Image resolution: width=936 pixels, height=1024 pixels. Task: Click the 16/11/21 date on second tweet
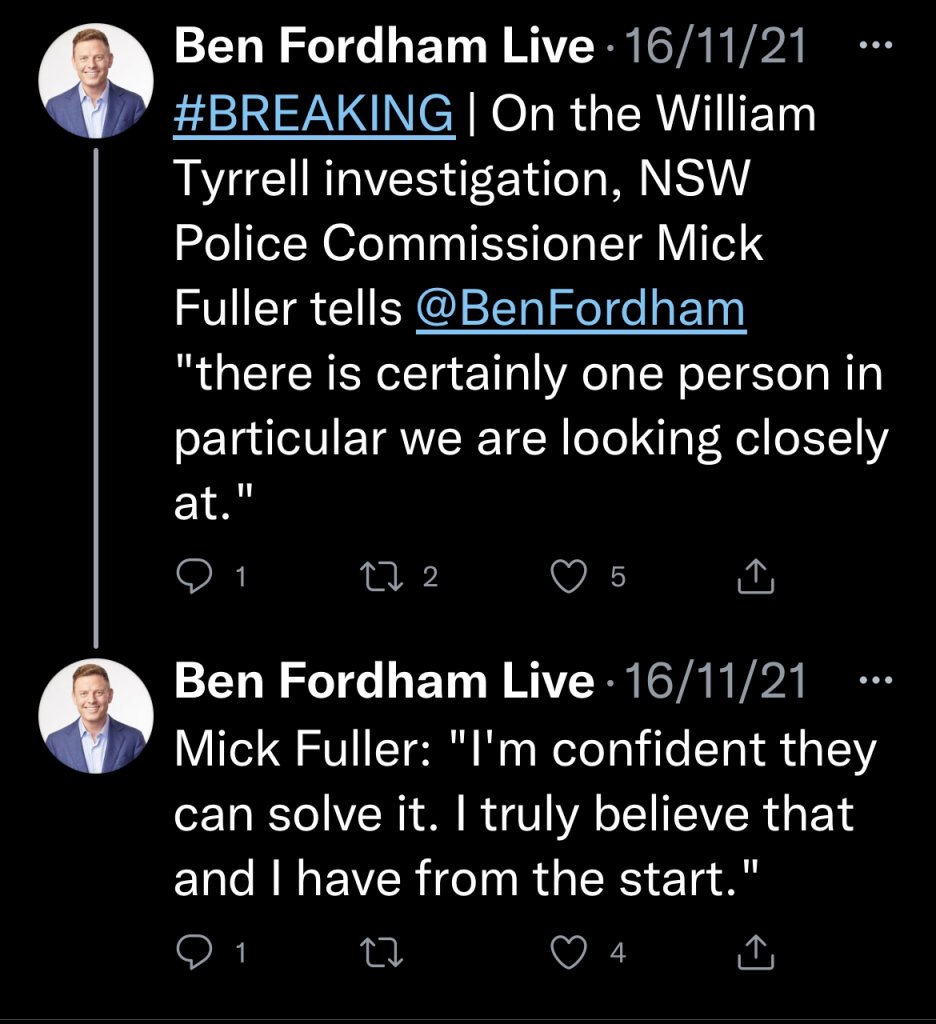pyautogui.click(x=714, y=683)
